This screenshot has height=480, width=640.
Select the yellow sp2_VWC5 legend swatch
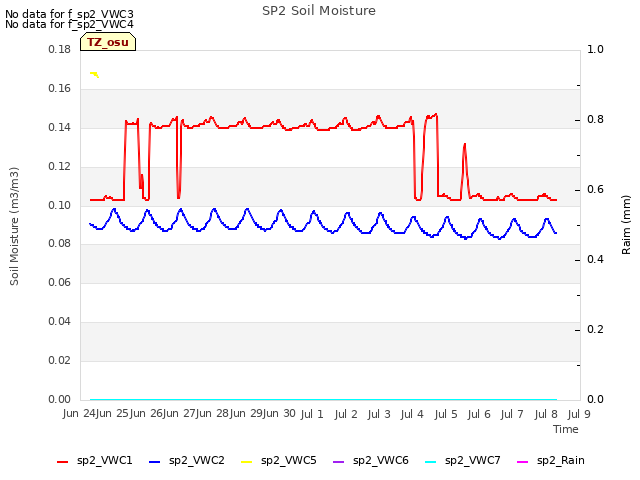pyautogui.click(x=247, y=462)
